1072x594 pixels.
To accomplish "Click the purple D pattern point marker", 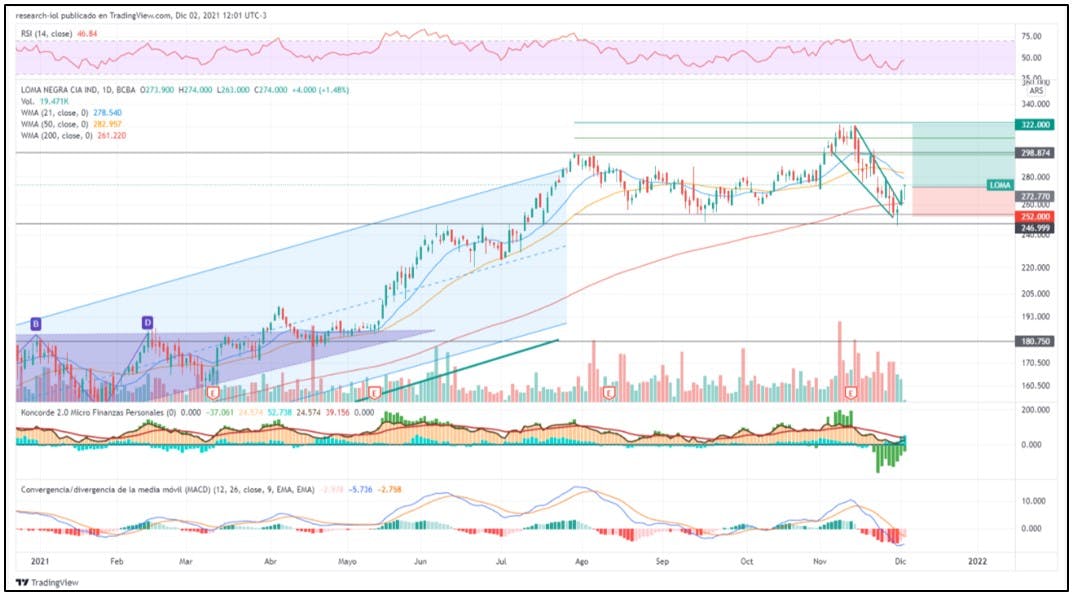I will 147,322.
